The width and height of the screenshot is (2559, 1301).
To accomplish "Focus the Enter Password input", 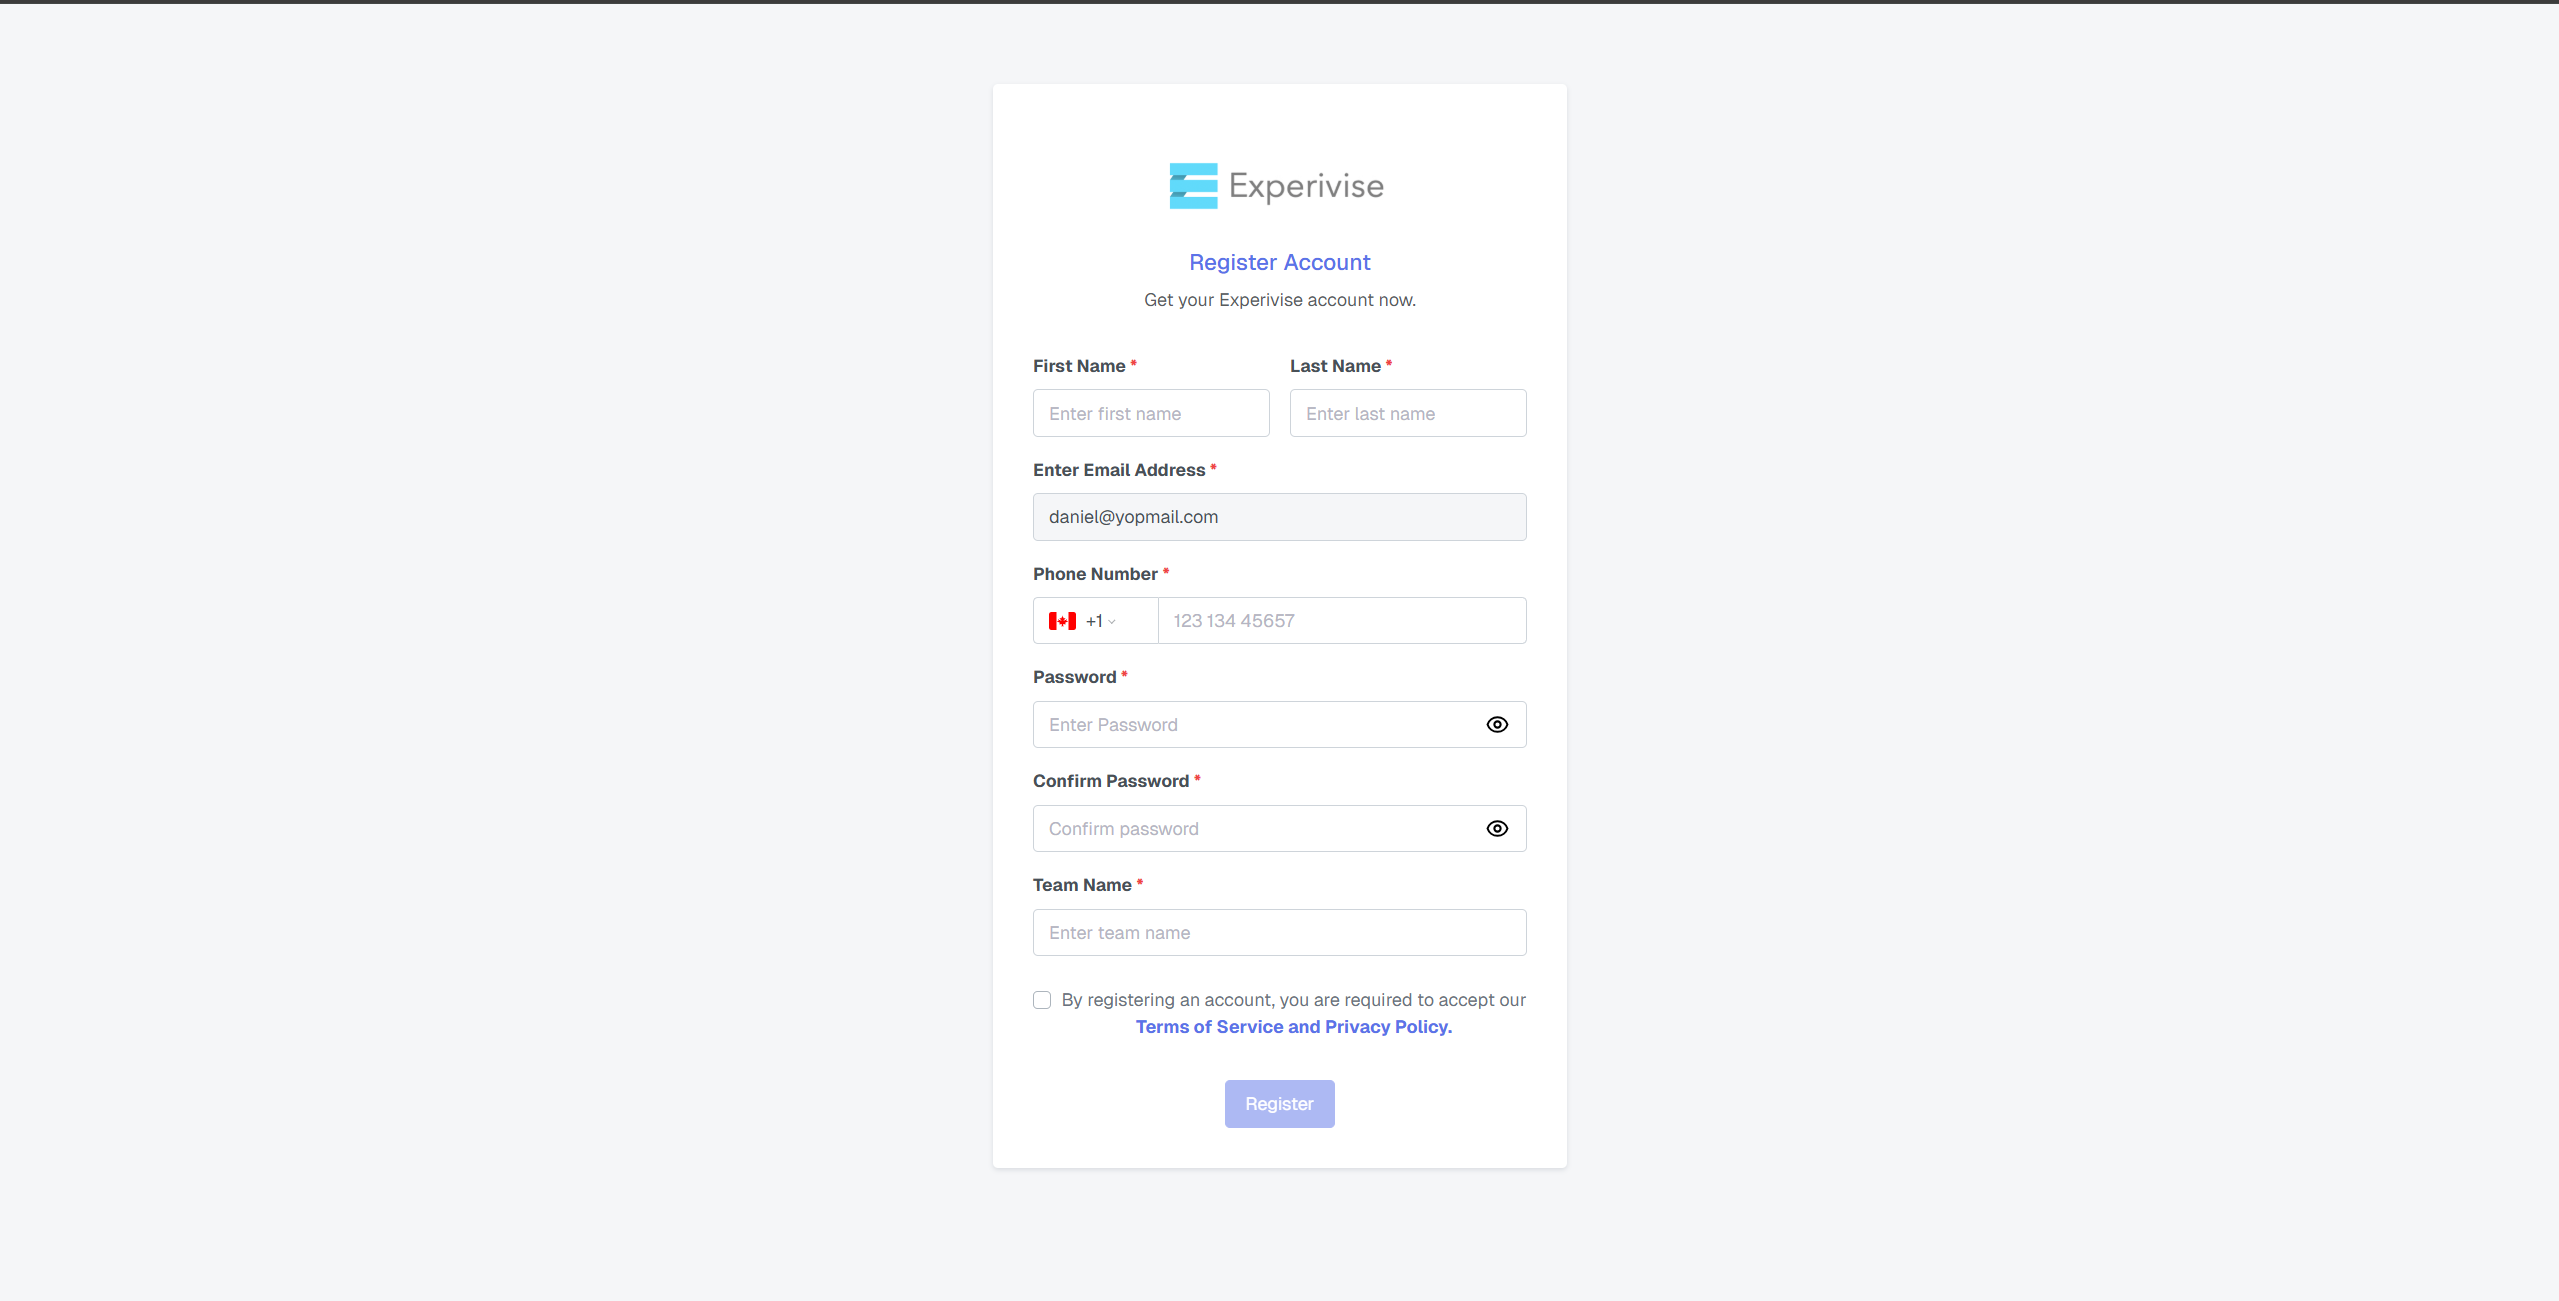I will pyautogui.click(x=1255, y=725).
